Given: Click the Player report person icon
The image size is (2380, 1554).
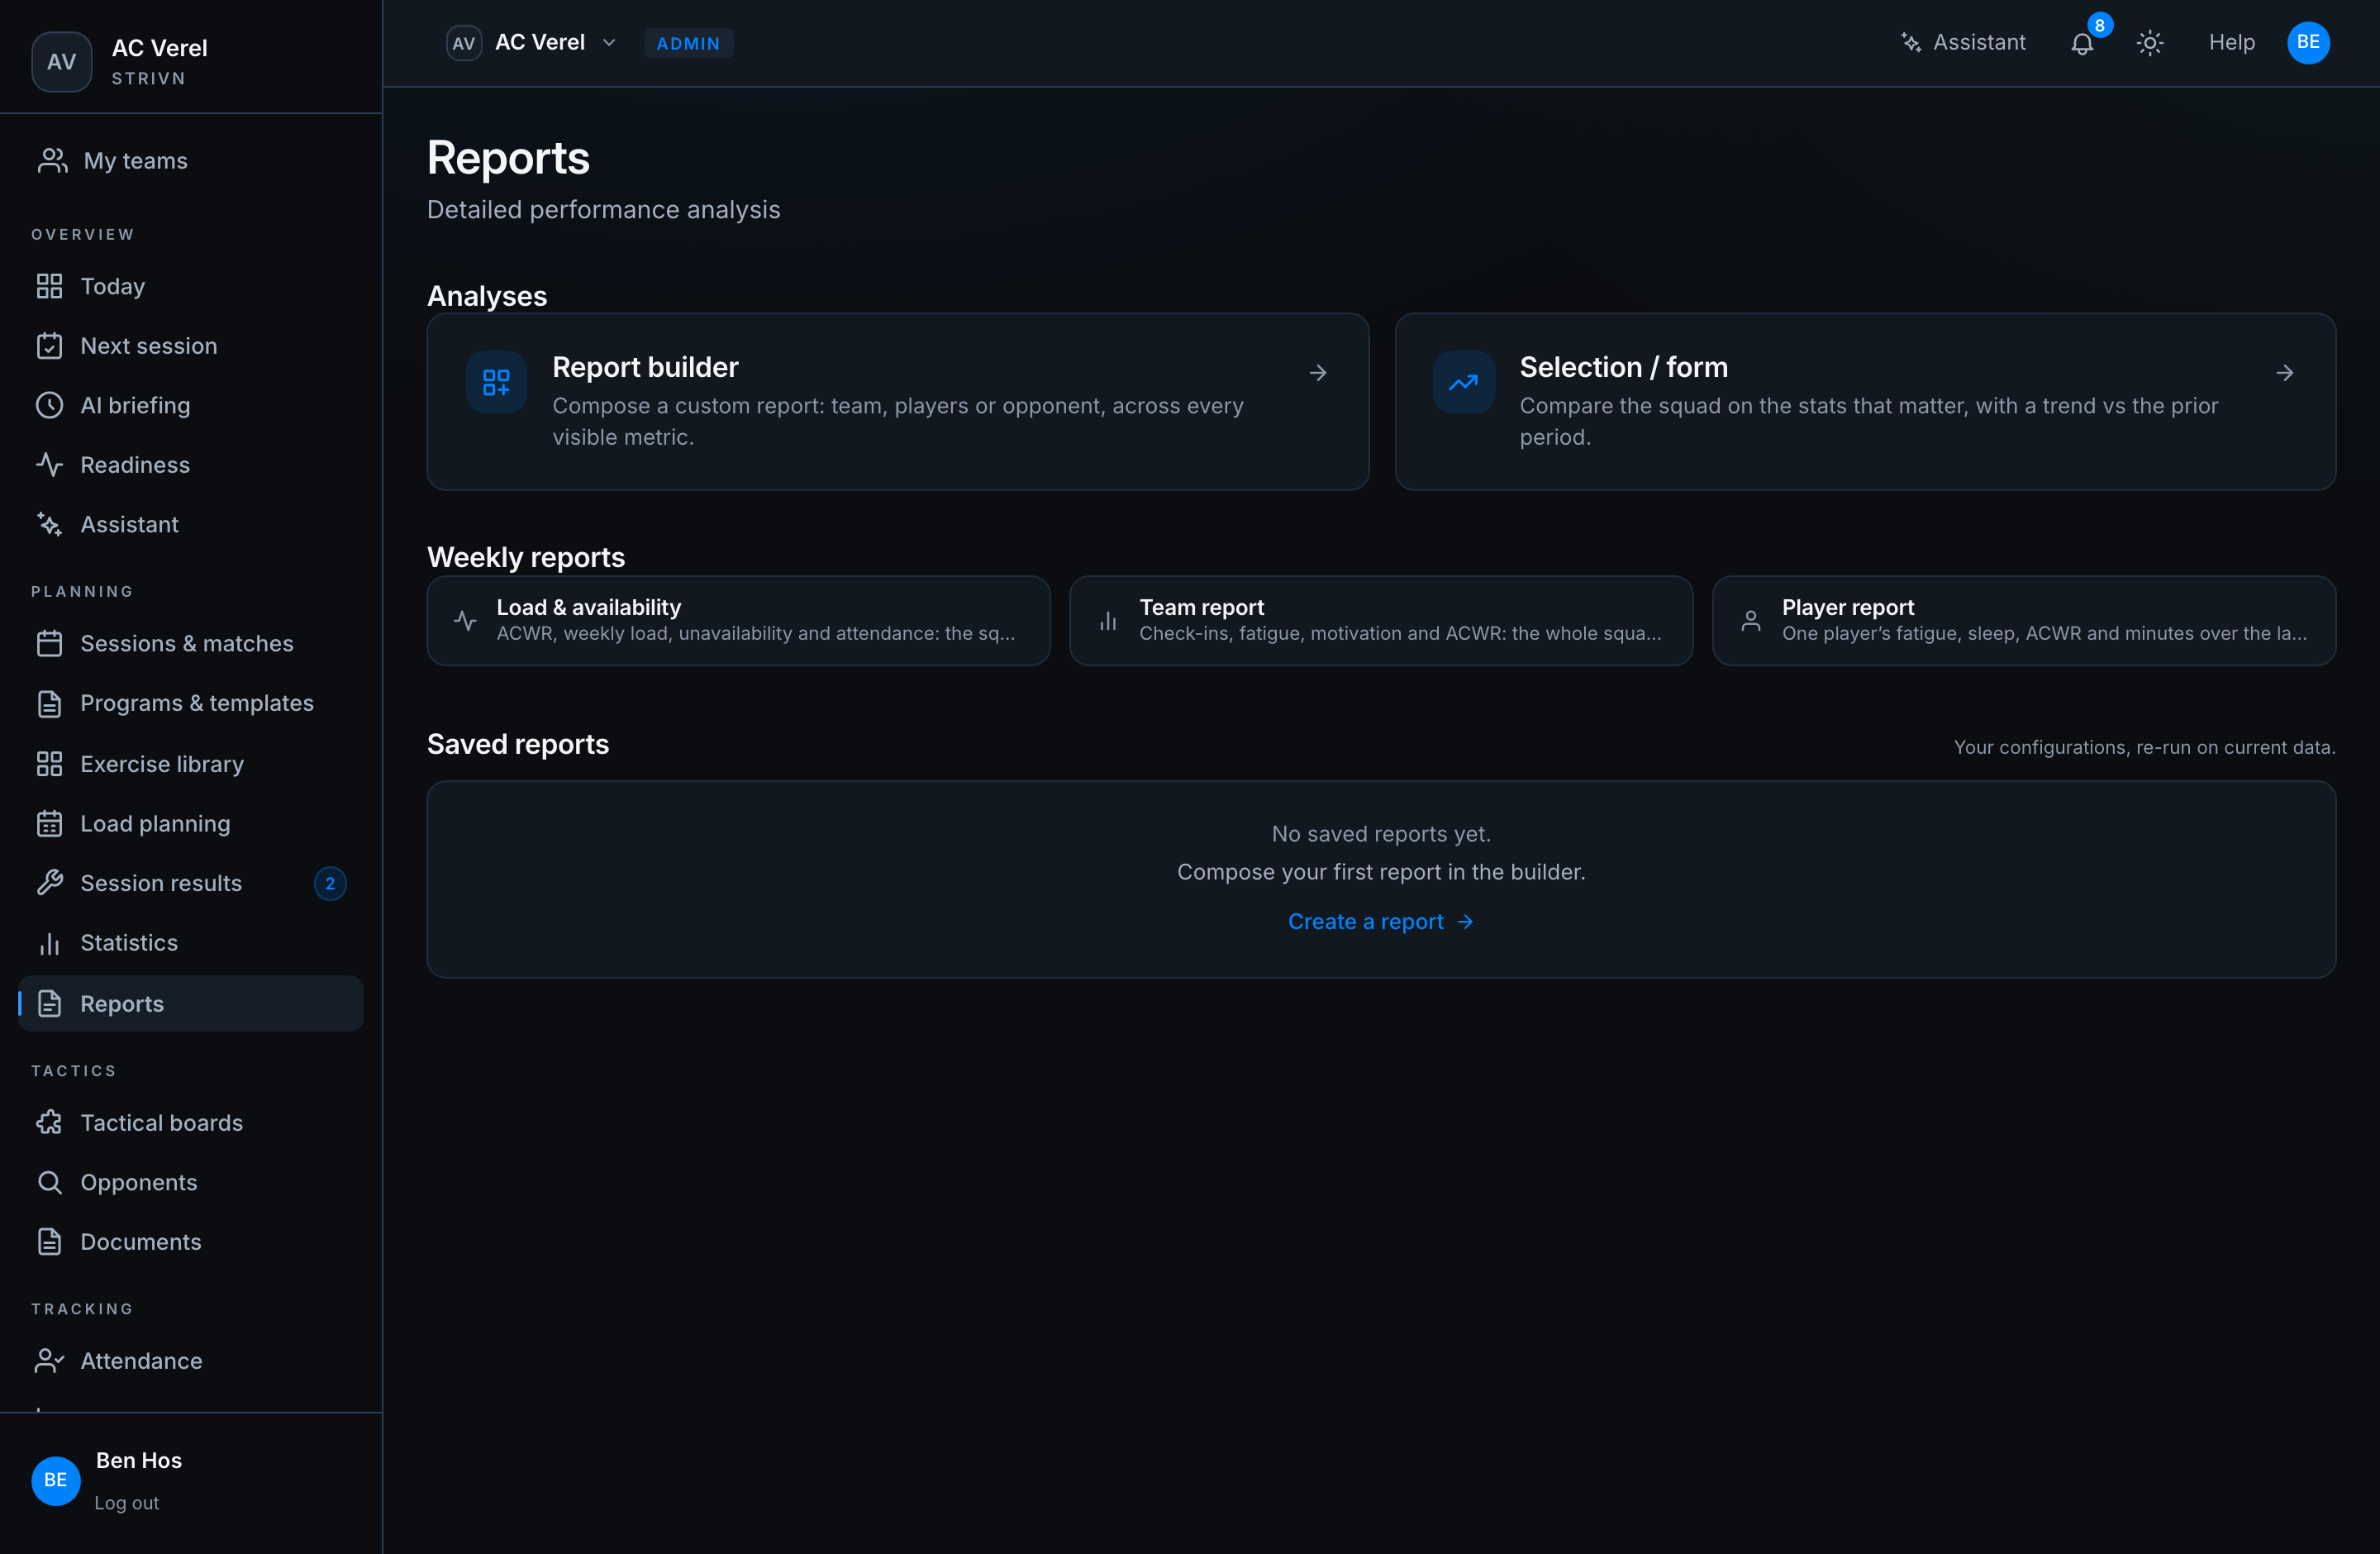Looking at the screenshot, I should click(x=1751, y=620).
